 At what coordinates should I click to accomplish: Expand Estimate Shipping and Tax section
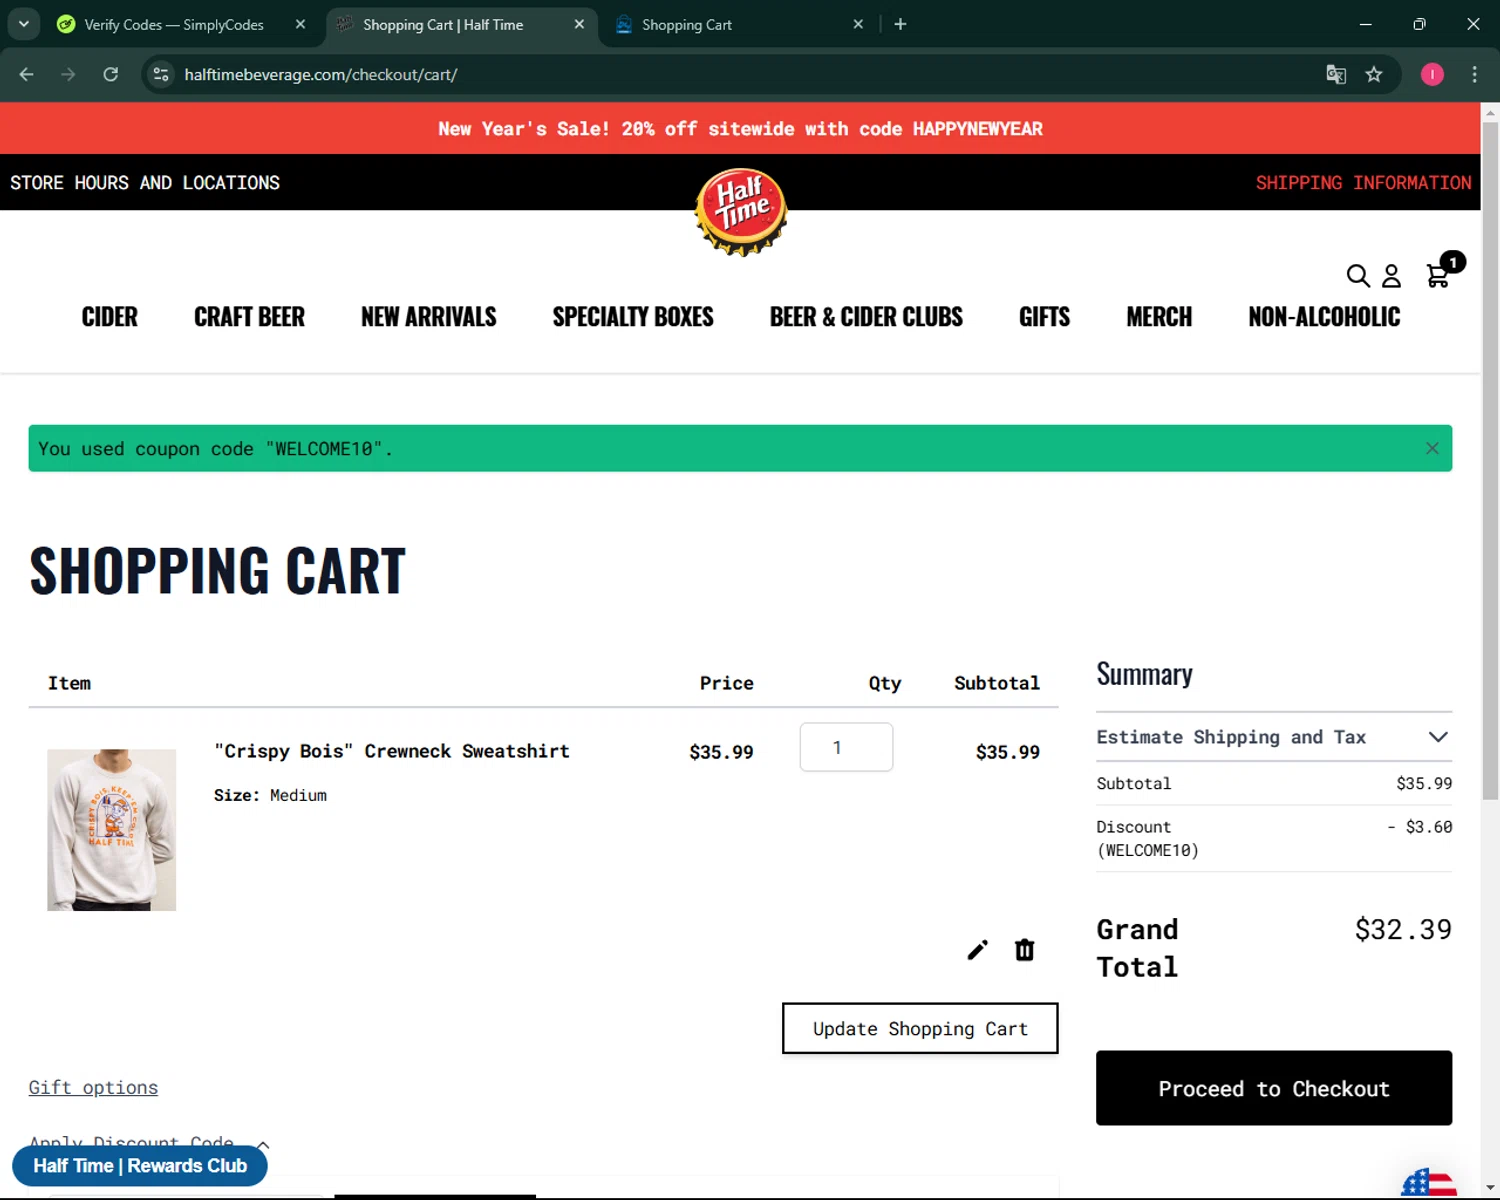1274,737
